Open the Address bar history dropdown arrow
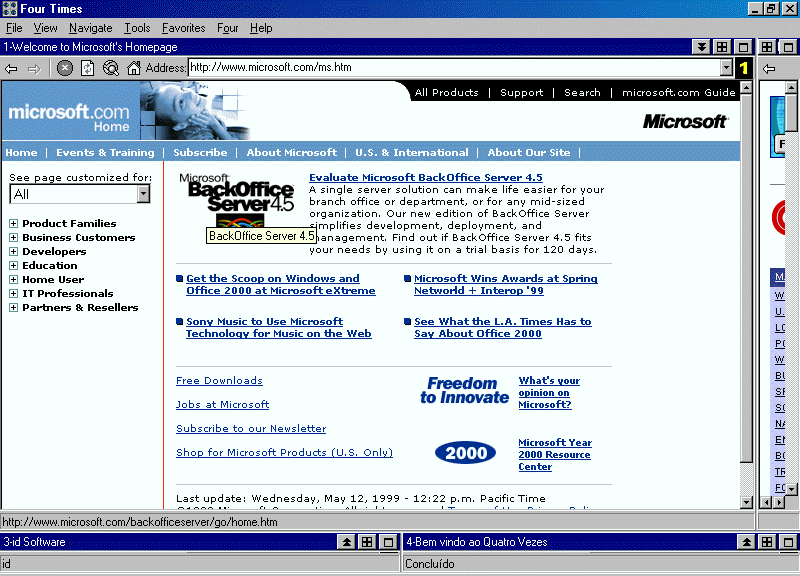800x576 pixels. [x=727, y=68]
